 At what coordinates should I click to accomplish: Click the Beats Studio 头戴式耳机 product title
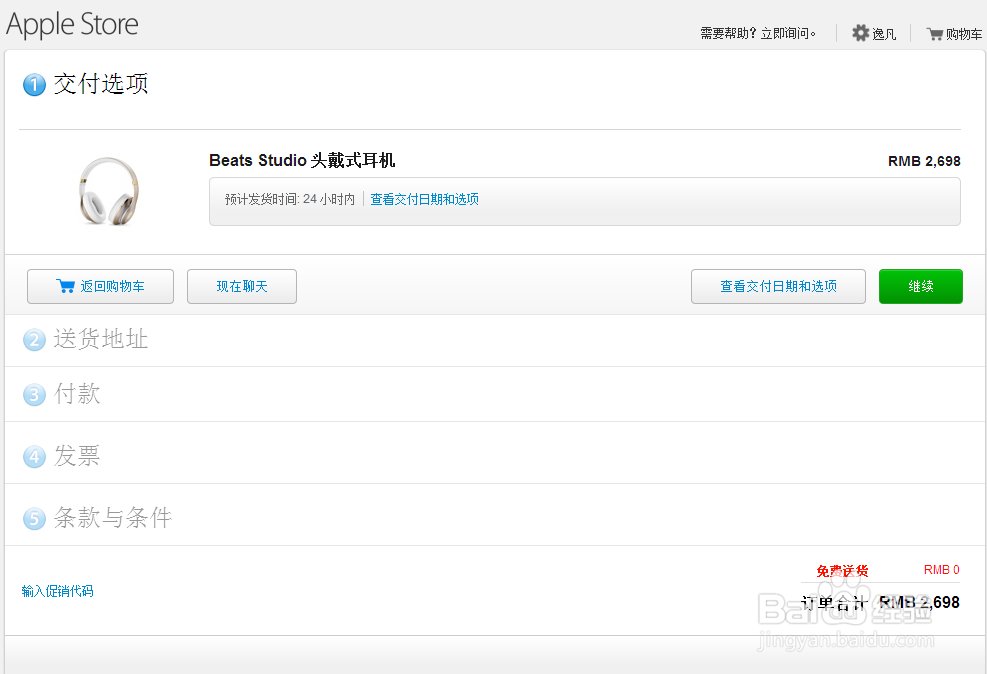pos(302,160)
